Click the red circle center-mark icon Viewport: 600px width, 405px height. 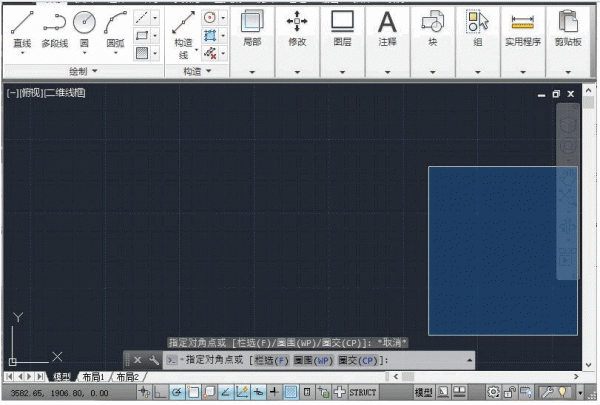pos(209,18)
